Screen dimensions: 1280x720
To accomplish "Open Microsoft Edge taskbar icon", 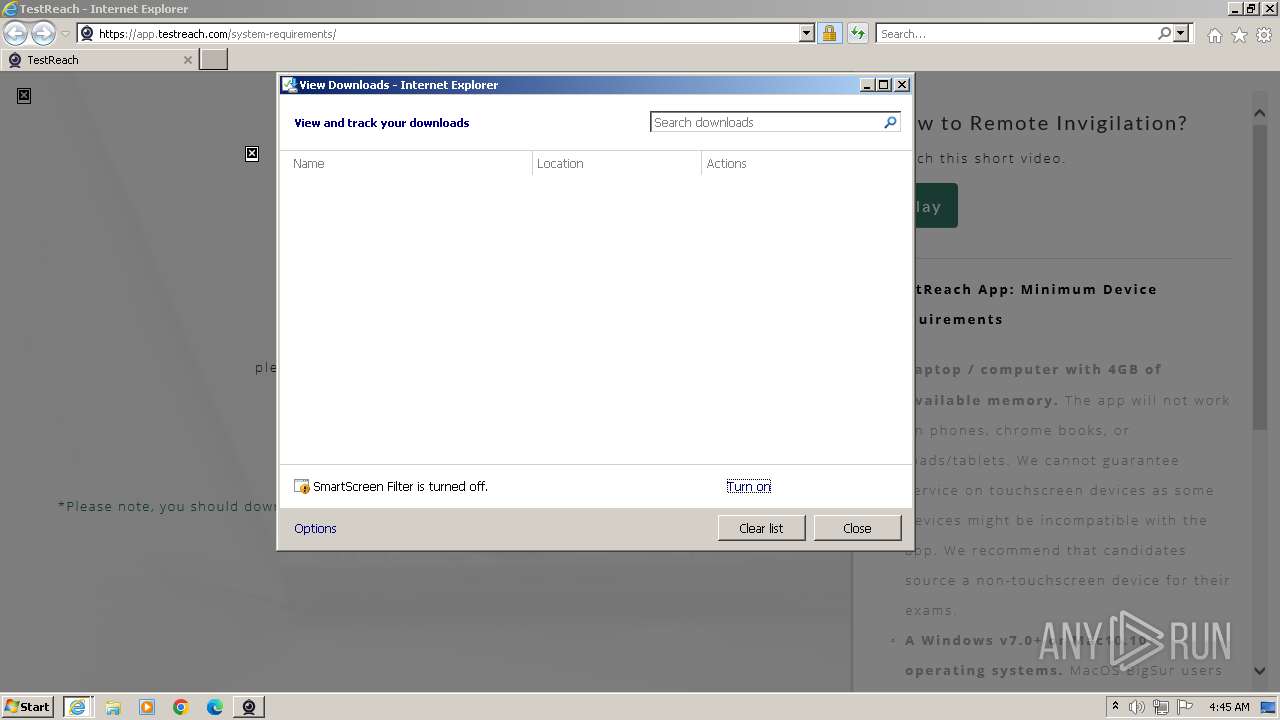I will 215,707.
